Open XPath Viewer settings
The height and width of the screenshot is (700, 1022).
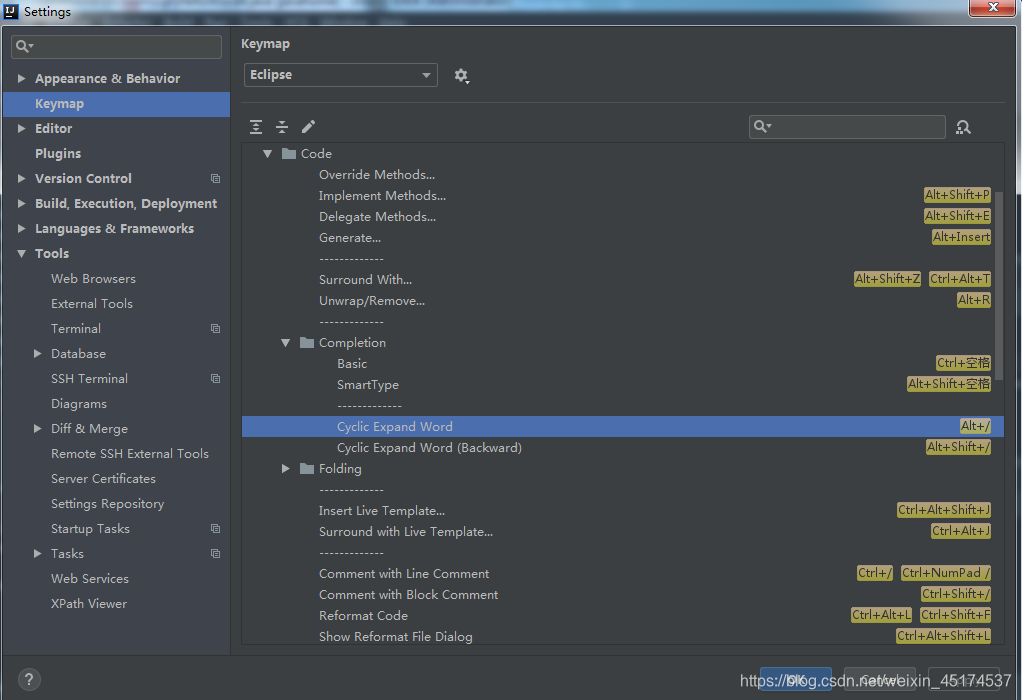tap(89, 604)
